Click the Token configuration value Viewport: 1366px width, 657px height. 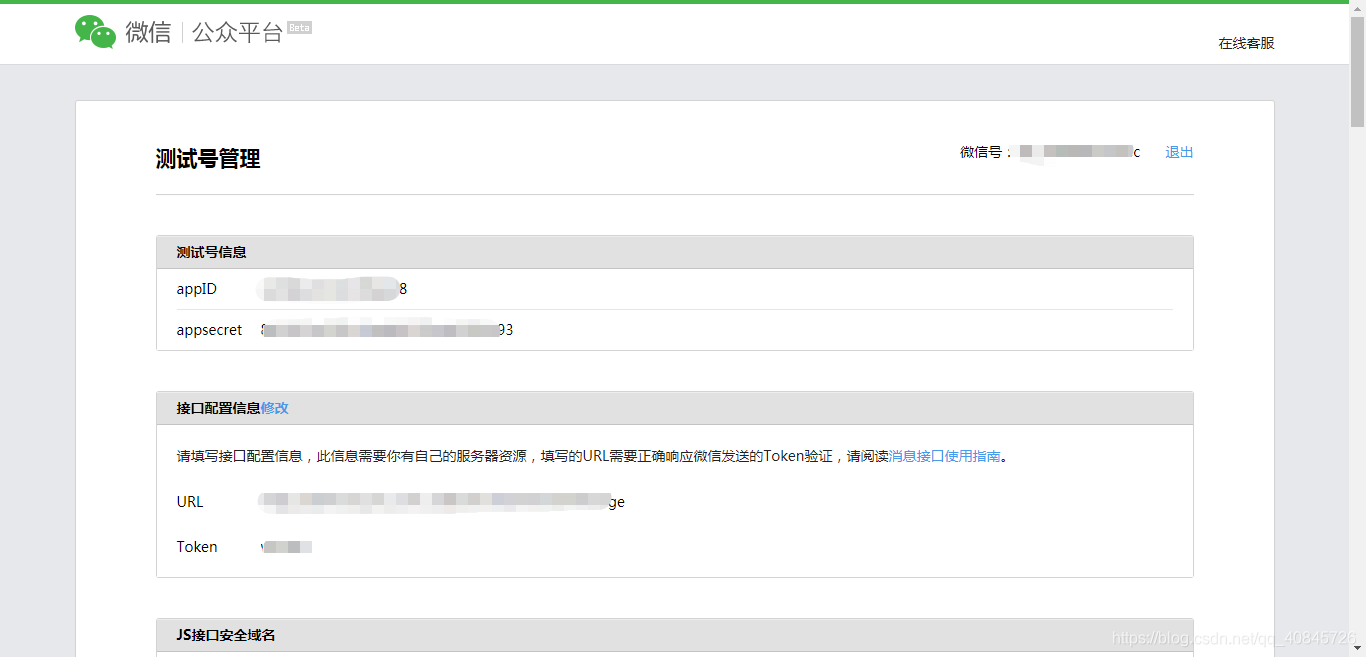coord(286,546)
